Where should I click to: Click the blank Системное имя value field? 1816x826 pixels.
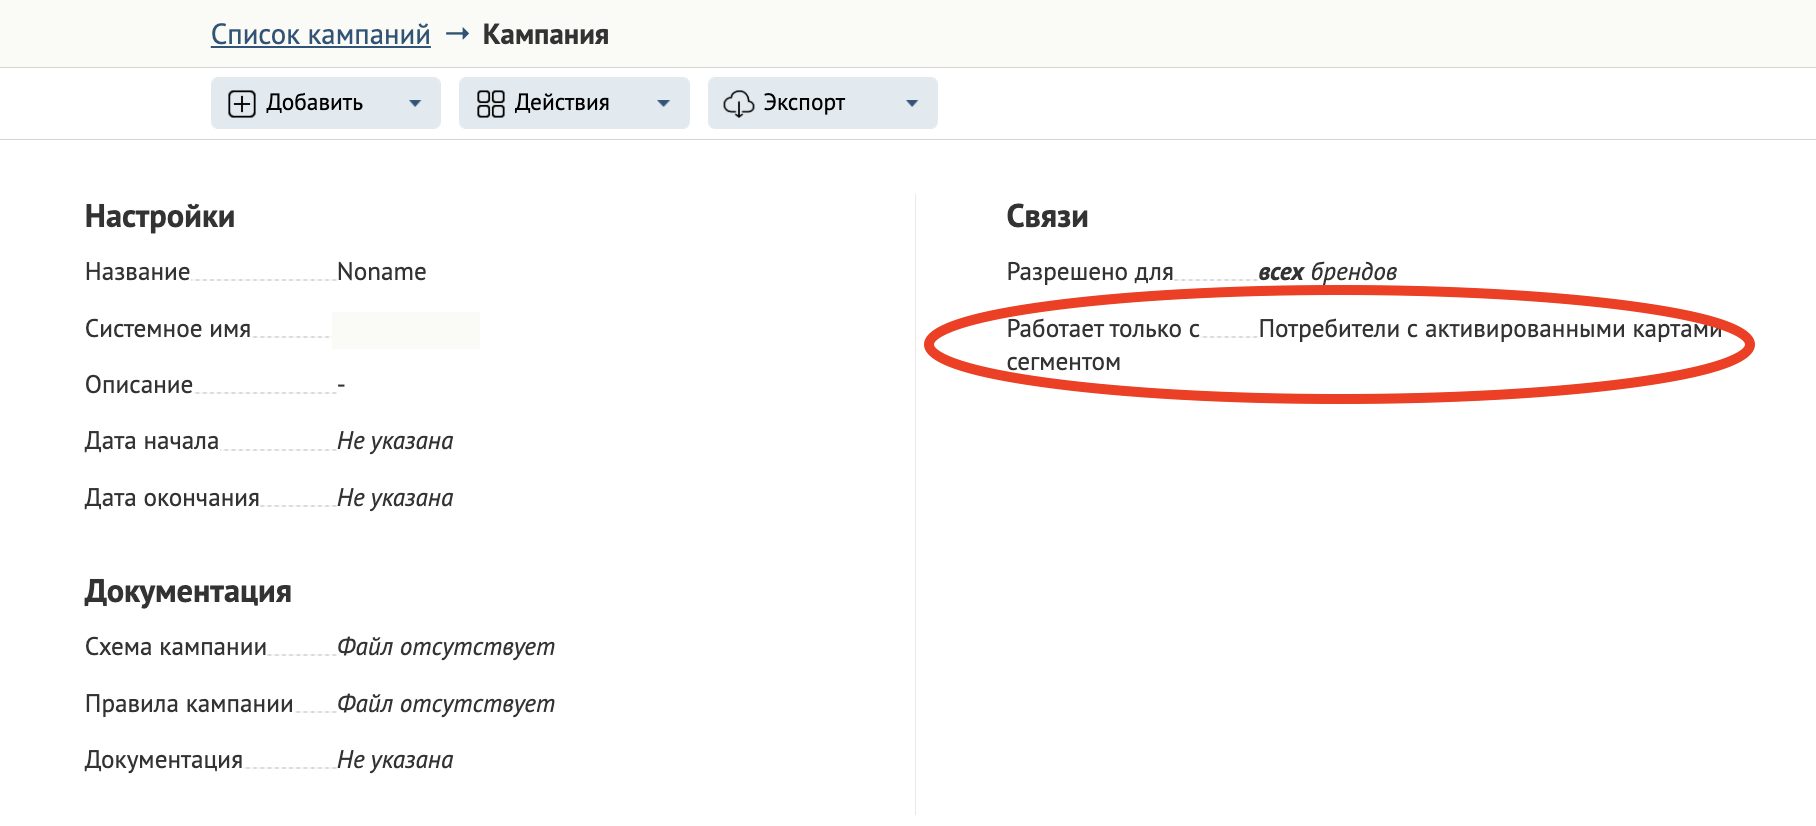click(406, 330)
